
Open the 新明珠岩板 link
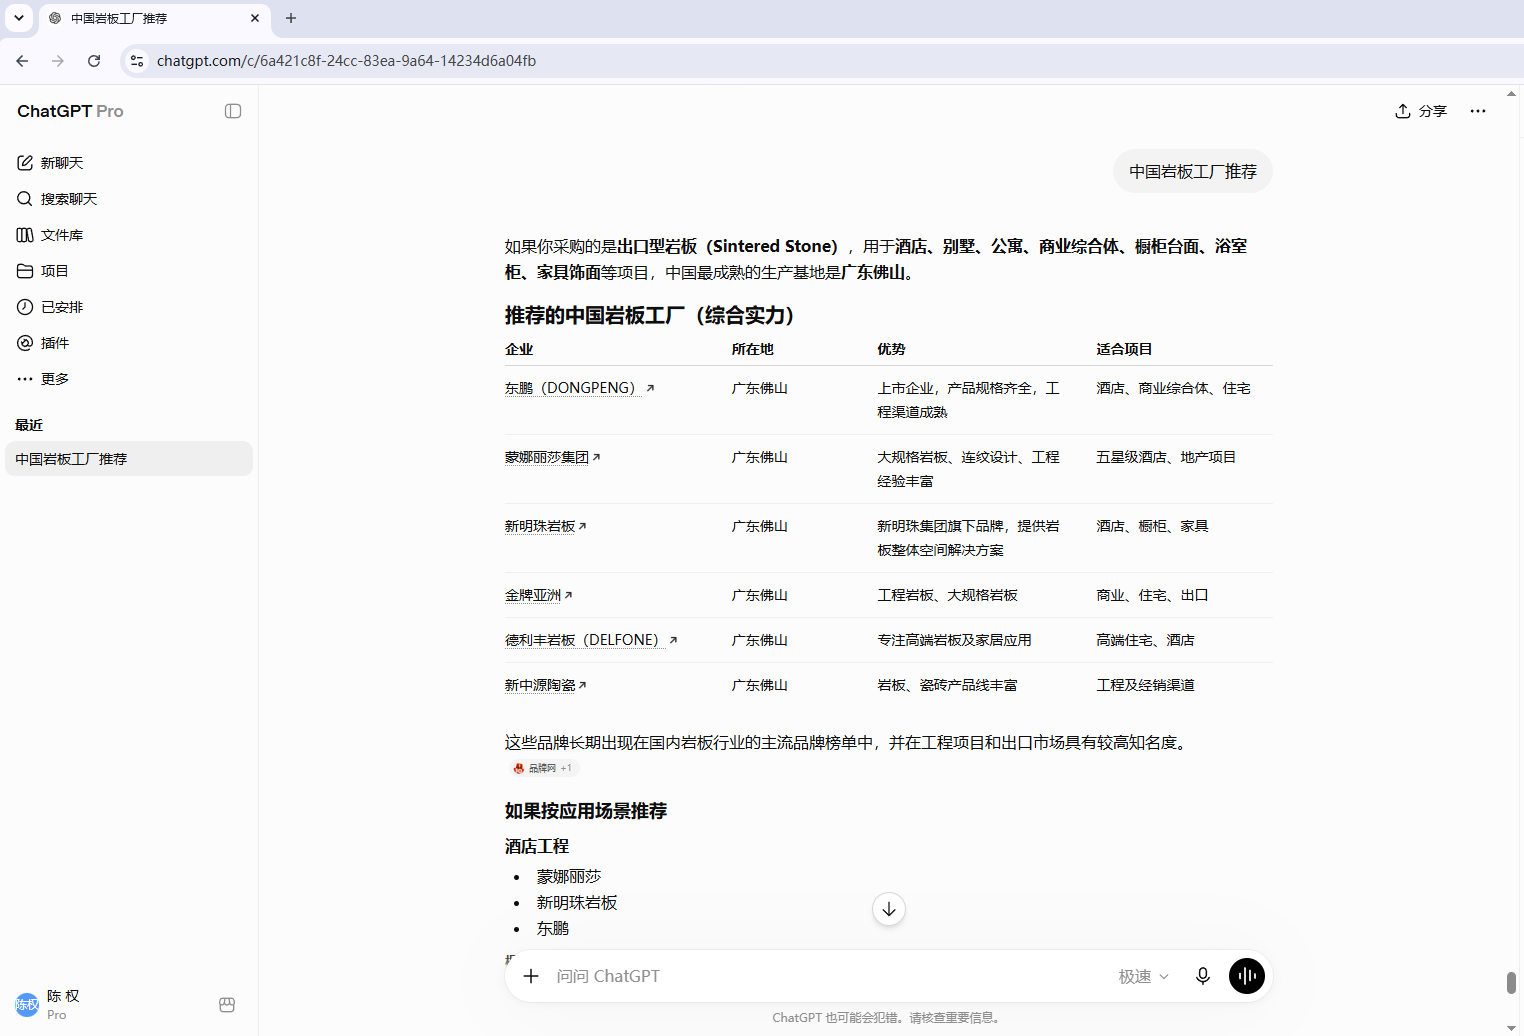click(545, 526)
